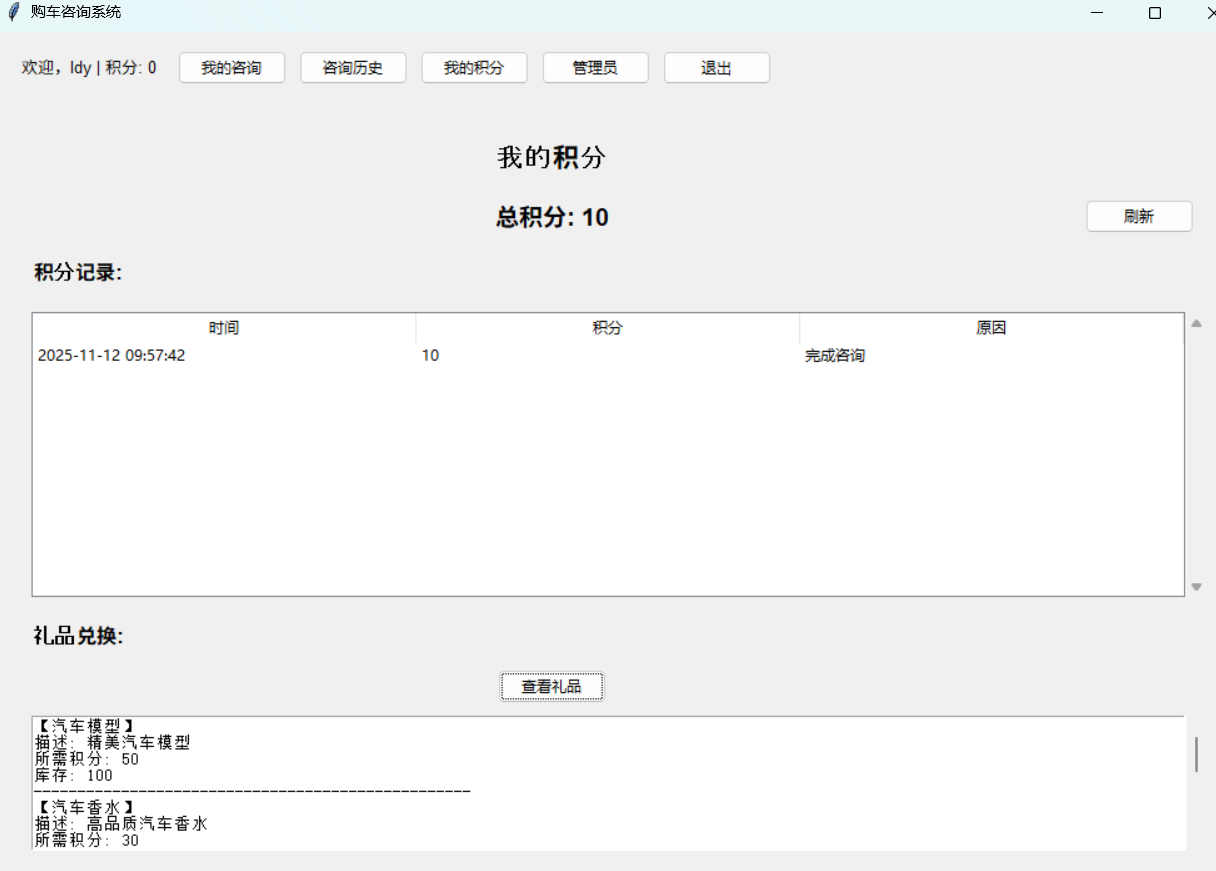Click the 【汽车香水】 gift title text
1216x871 pixels.
pyautogui.click(x=84, y=807)
